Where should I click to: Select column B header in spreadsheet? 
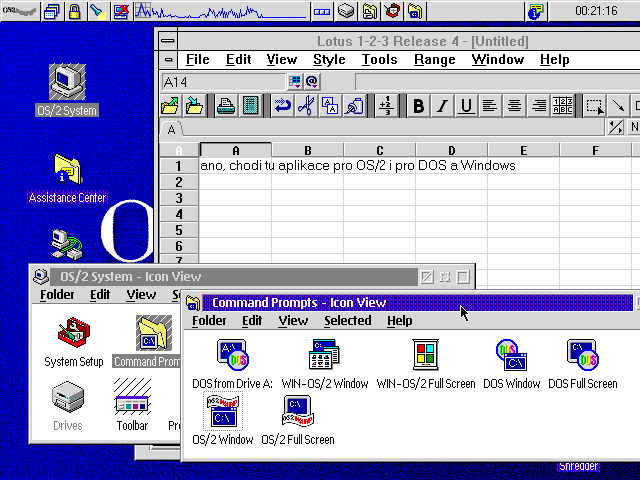click(x=308, y=150)
